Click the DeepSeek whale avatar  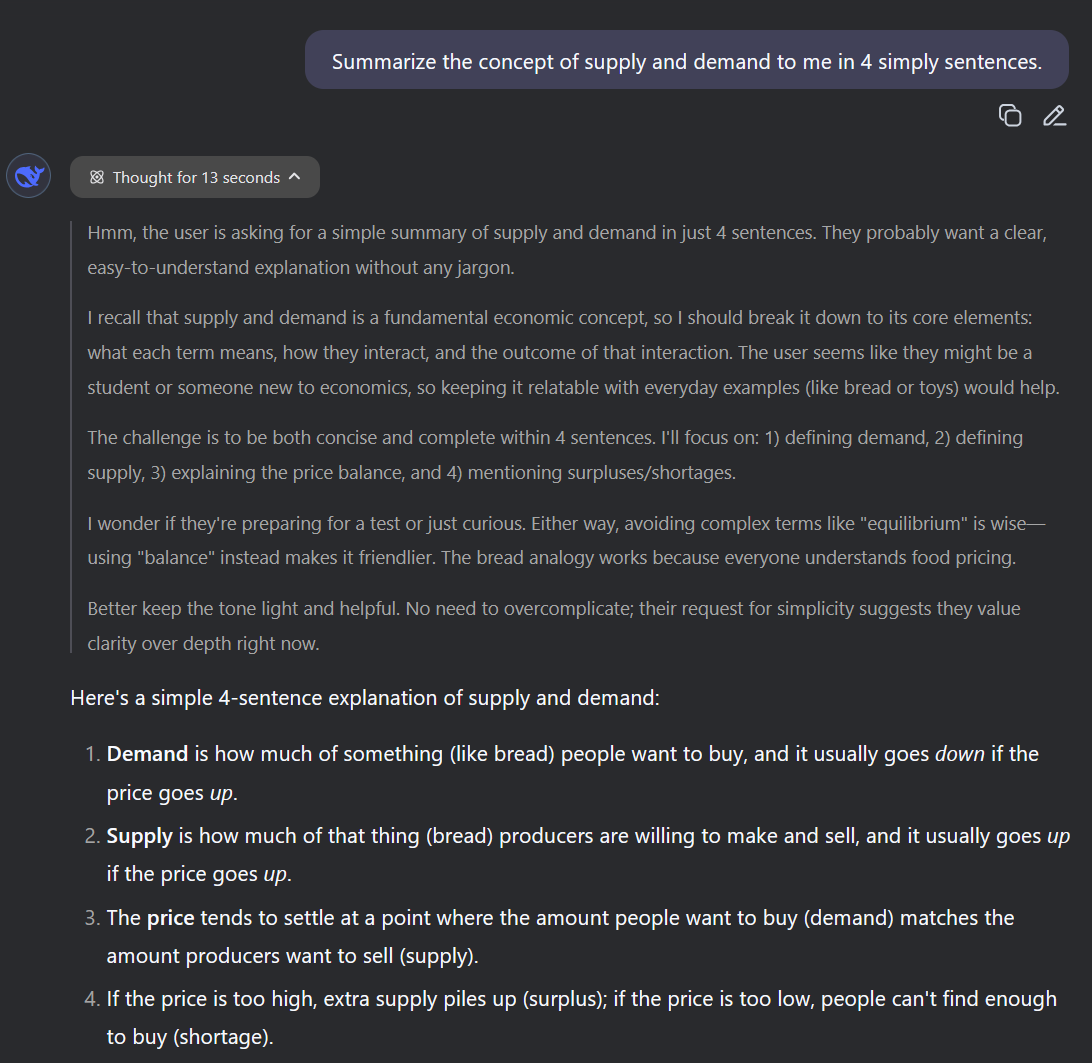29,176
